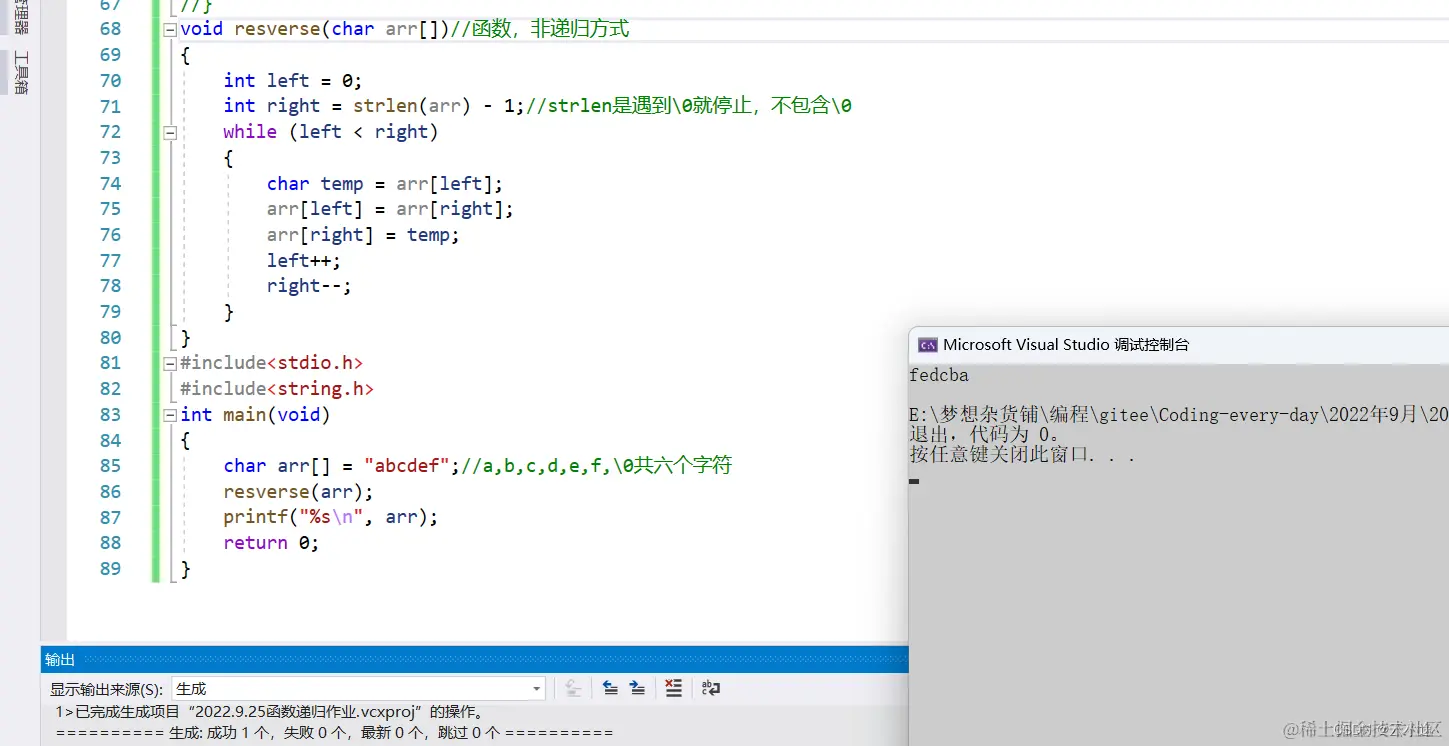Click the a,b,c,d,e,f,\0 comment on line 85
The image size is (1449, 746).
pos(595,466)
